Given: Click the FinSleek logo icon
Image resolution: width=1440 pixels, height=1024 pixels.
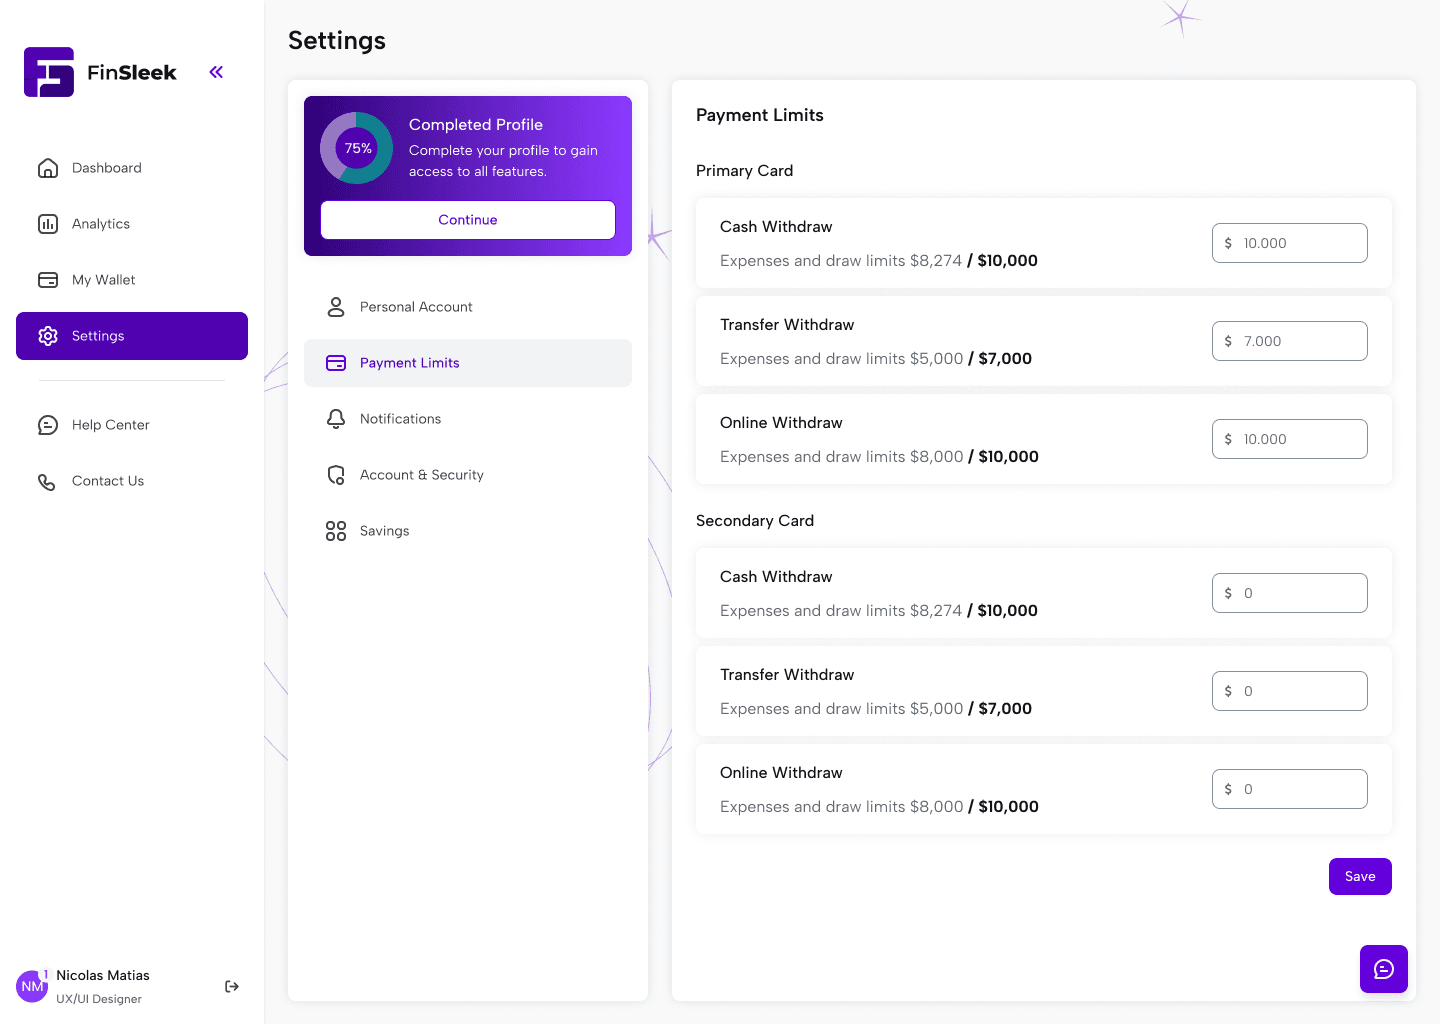Looking at the screenshot, I should [x=49, y=72].
